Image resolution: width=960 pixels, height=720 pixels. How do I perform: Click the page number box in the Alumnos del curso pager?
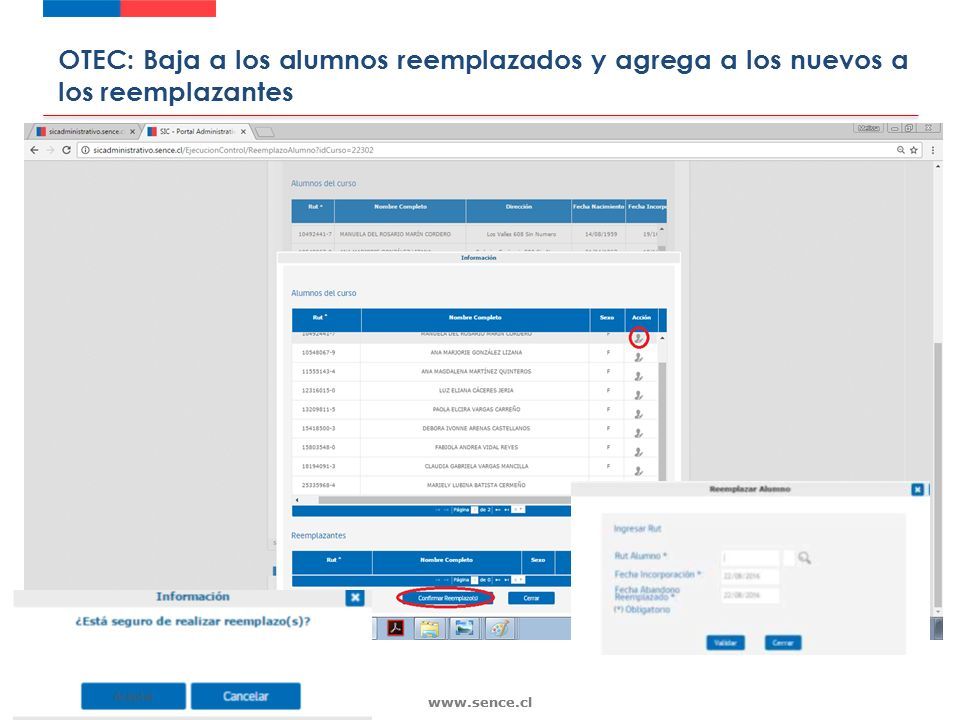tap(474, 510)
